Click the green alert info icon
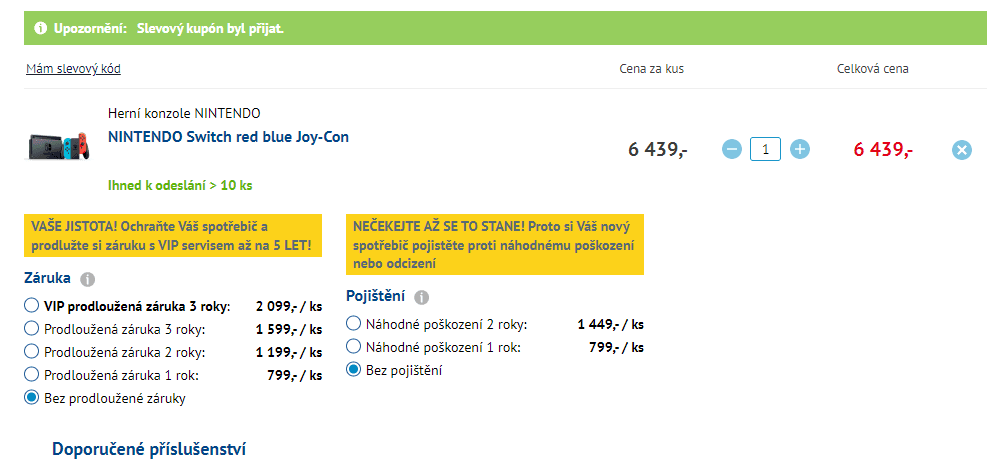987x470 pixels. (x=41, y=28)
